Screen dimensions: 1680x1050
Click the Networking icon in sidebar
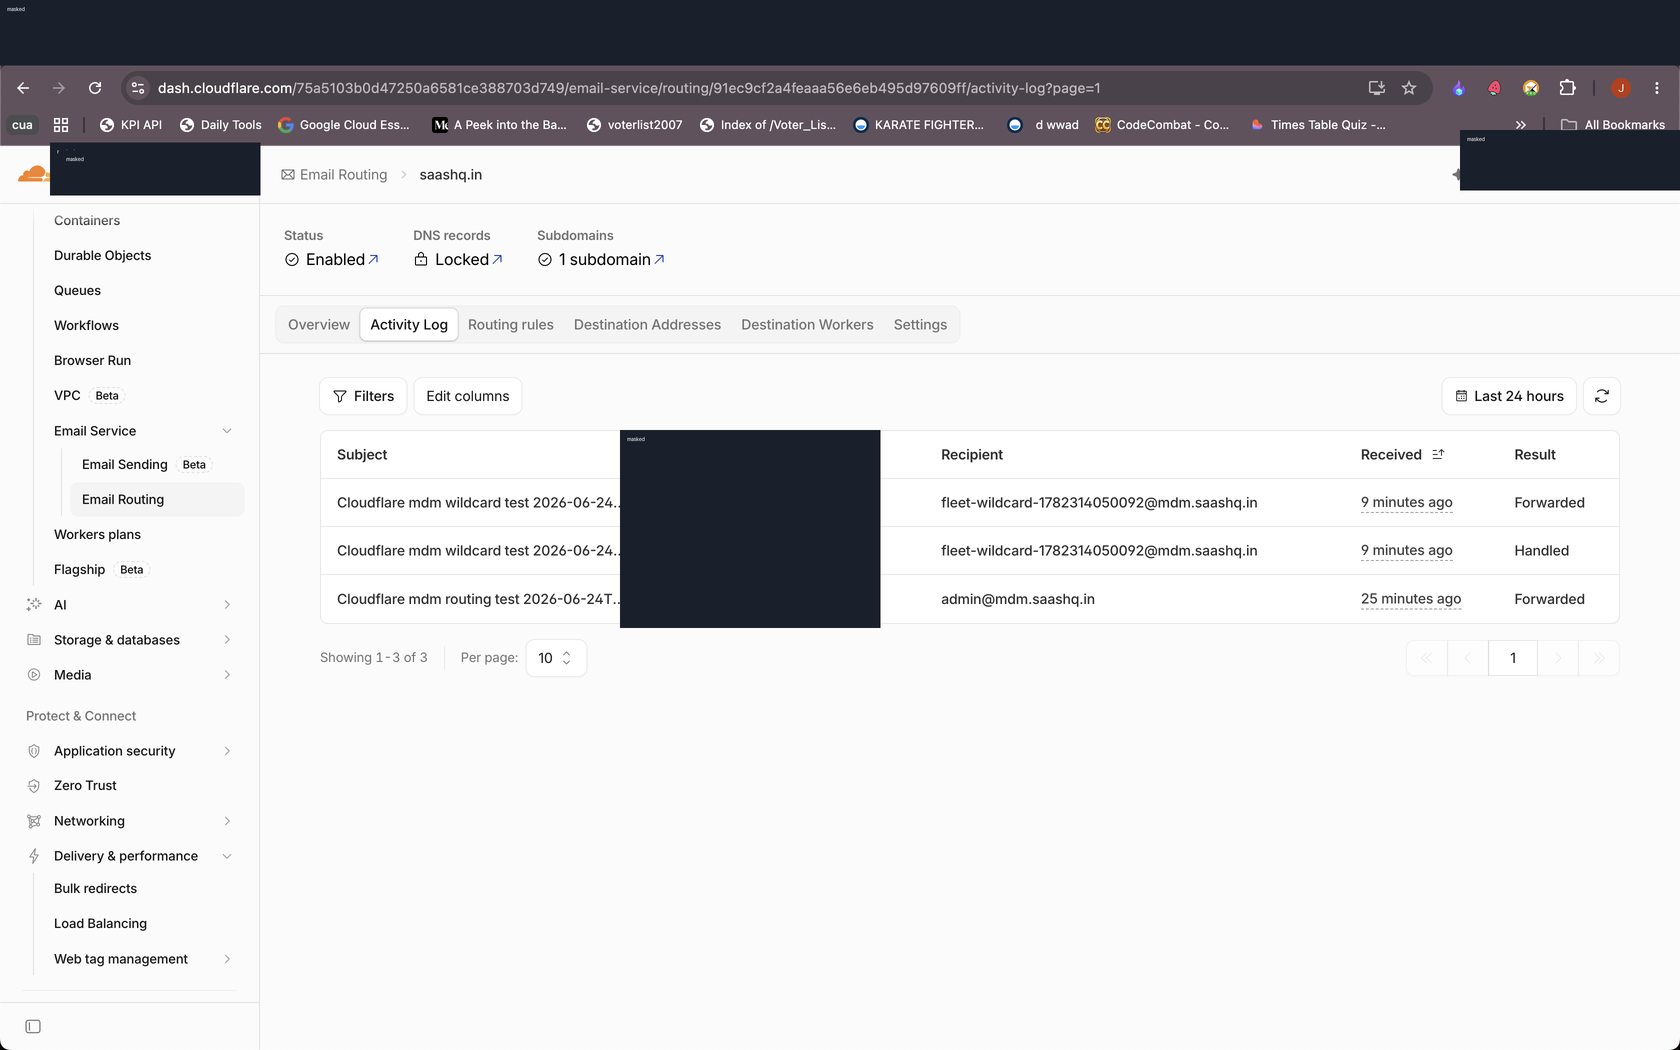[34, 821]
